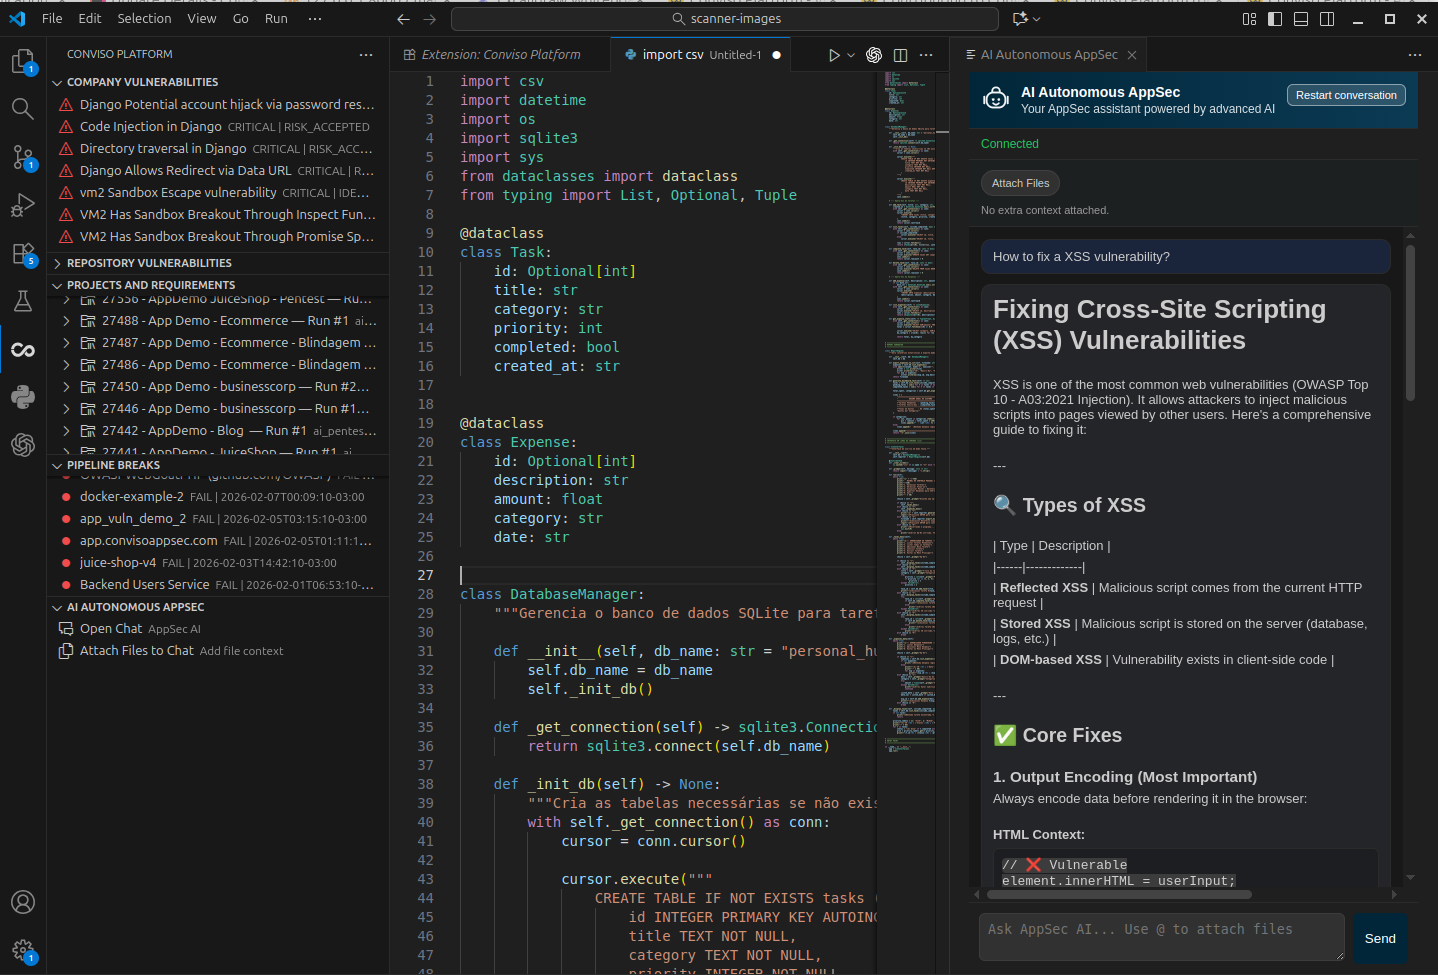1438x975 pixels.
Task: Open the Customize Layout icon
Action: click(1249, 19)
